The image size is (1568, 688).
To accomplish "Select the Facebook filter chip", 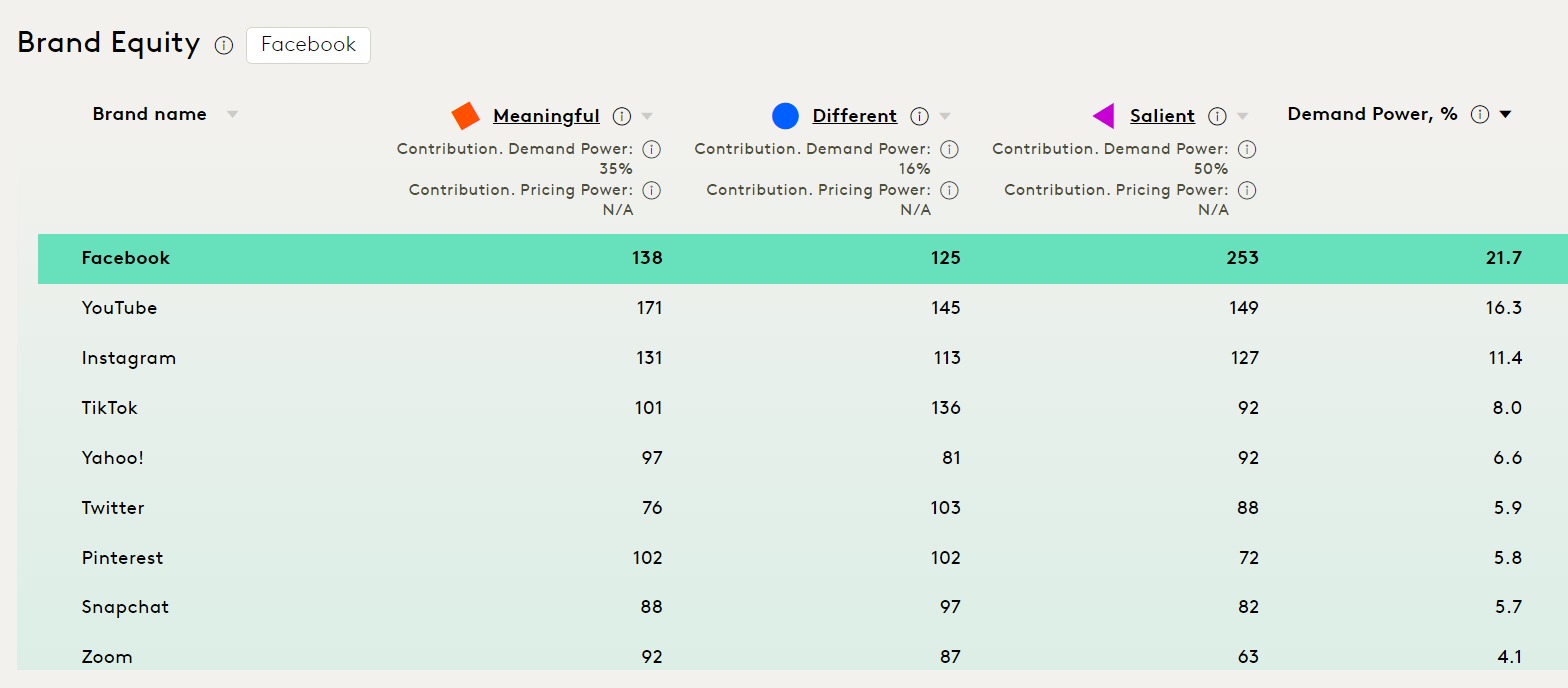I will (308, 45).
